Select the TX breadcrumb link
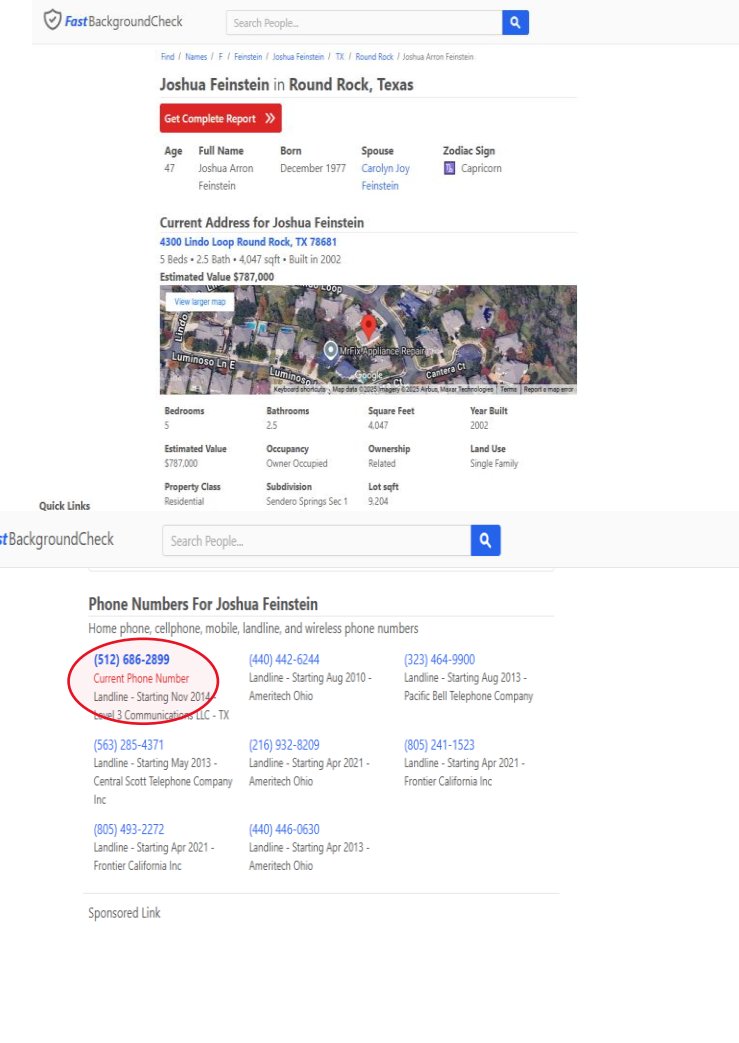This screenshot has width=739, height=1043. pyautogui.click(x=339, y=57)
